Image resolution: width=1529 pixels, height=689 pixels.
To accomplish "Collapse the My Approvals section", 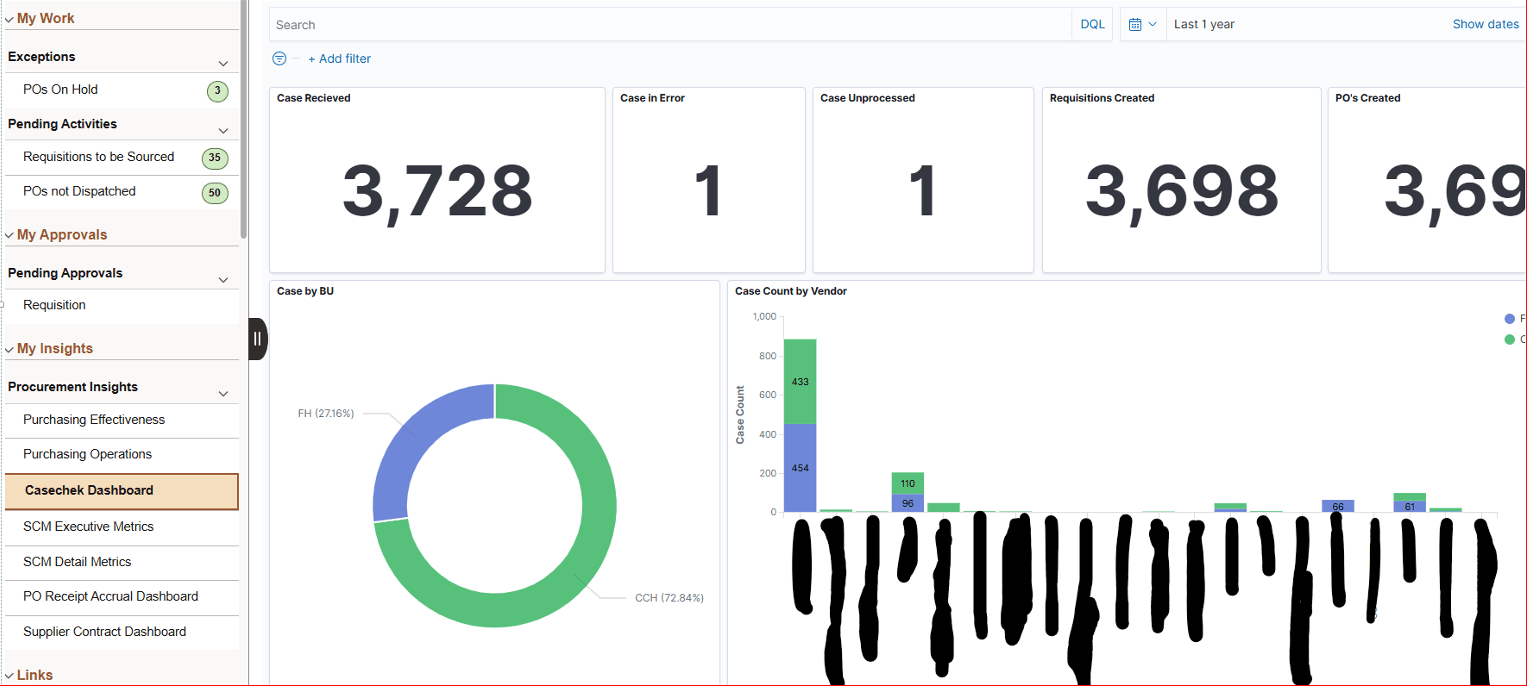I will (x=9, y=235).
